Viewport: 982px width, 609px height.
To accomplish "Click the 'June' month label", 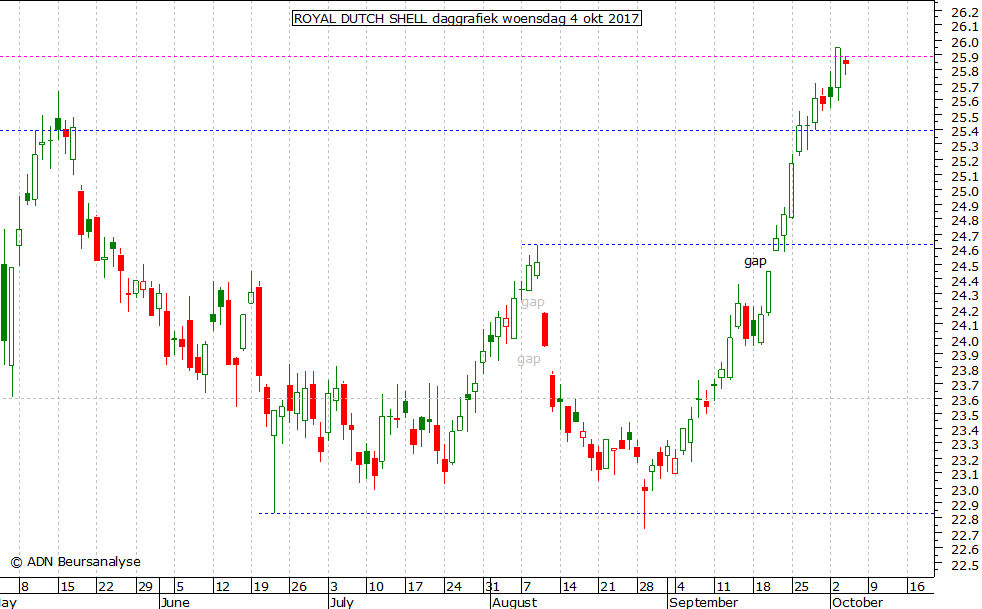I will (175, 602).
